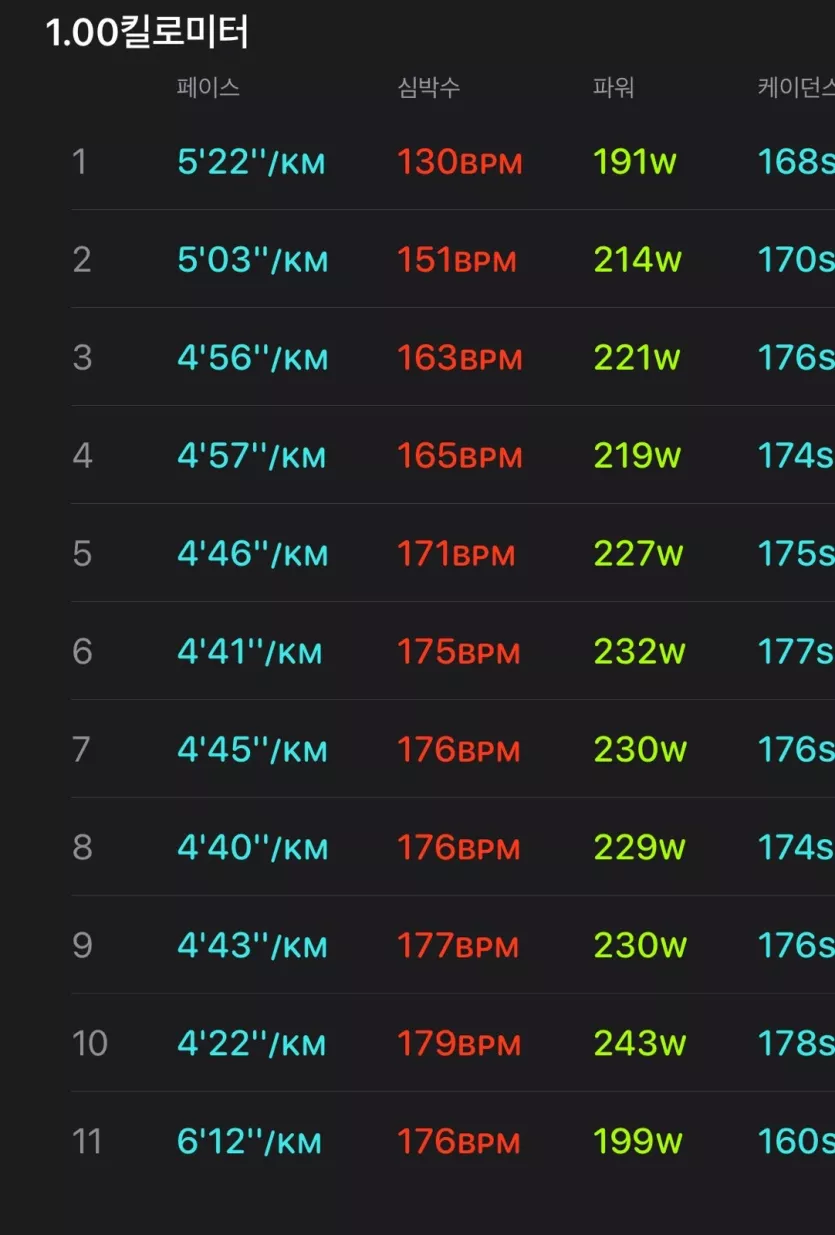Select split 1 pace 5'22''/KM
Screen dimensions: 835x1235
(x=251, y=162)
